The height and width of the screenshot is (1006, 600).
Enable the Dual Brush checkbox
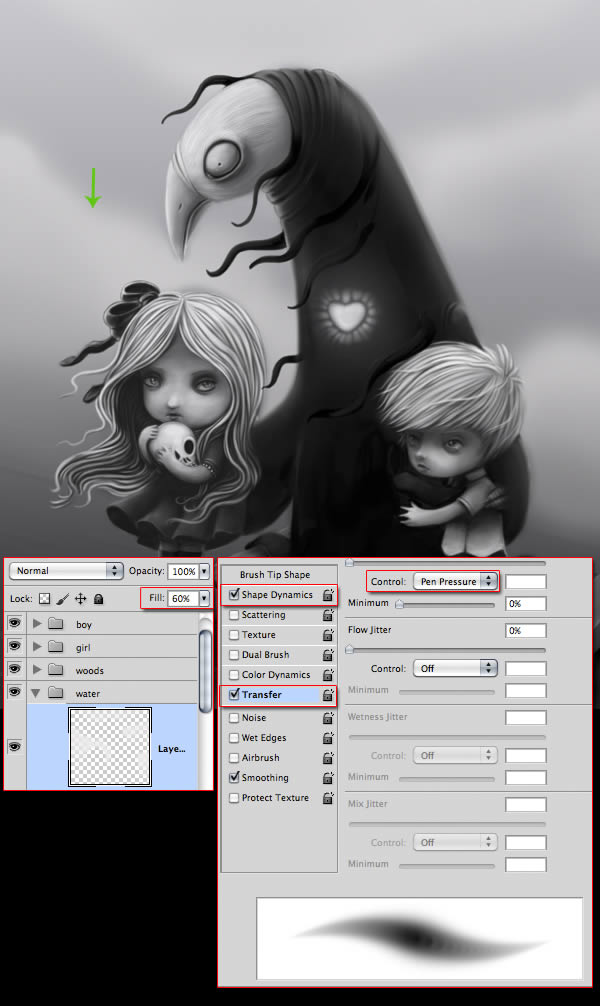coord(234,654)
